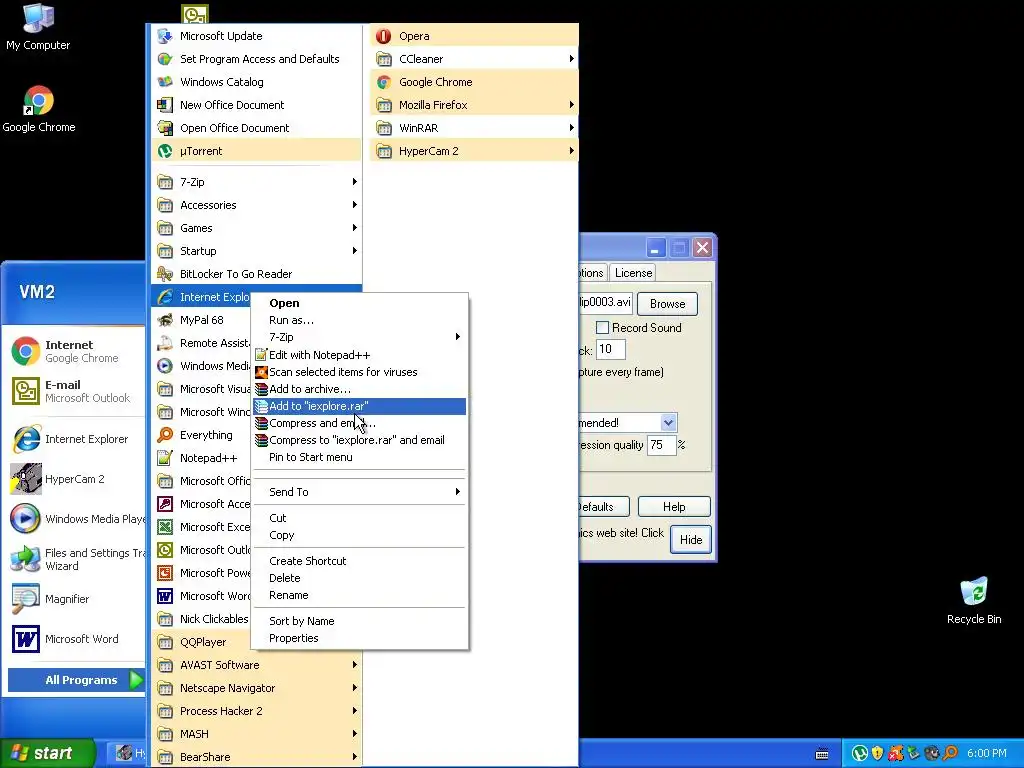Click the Hide button in HyperCam
The height and width of the screenshot is (768, 1024).
coord(691,539)
